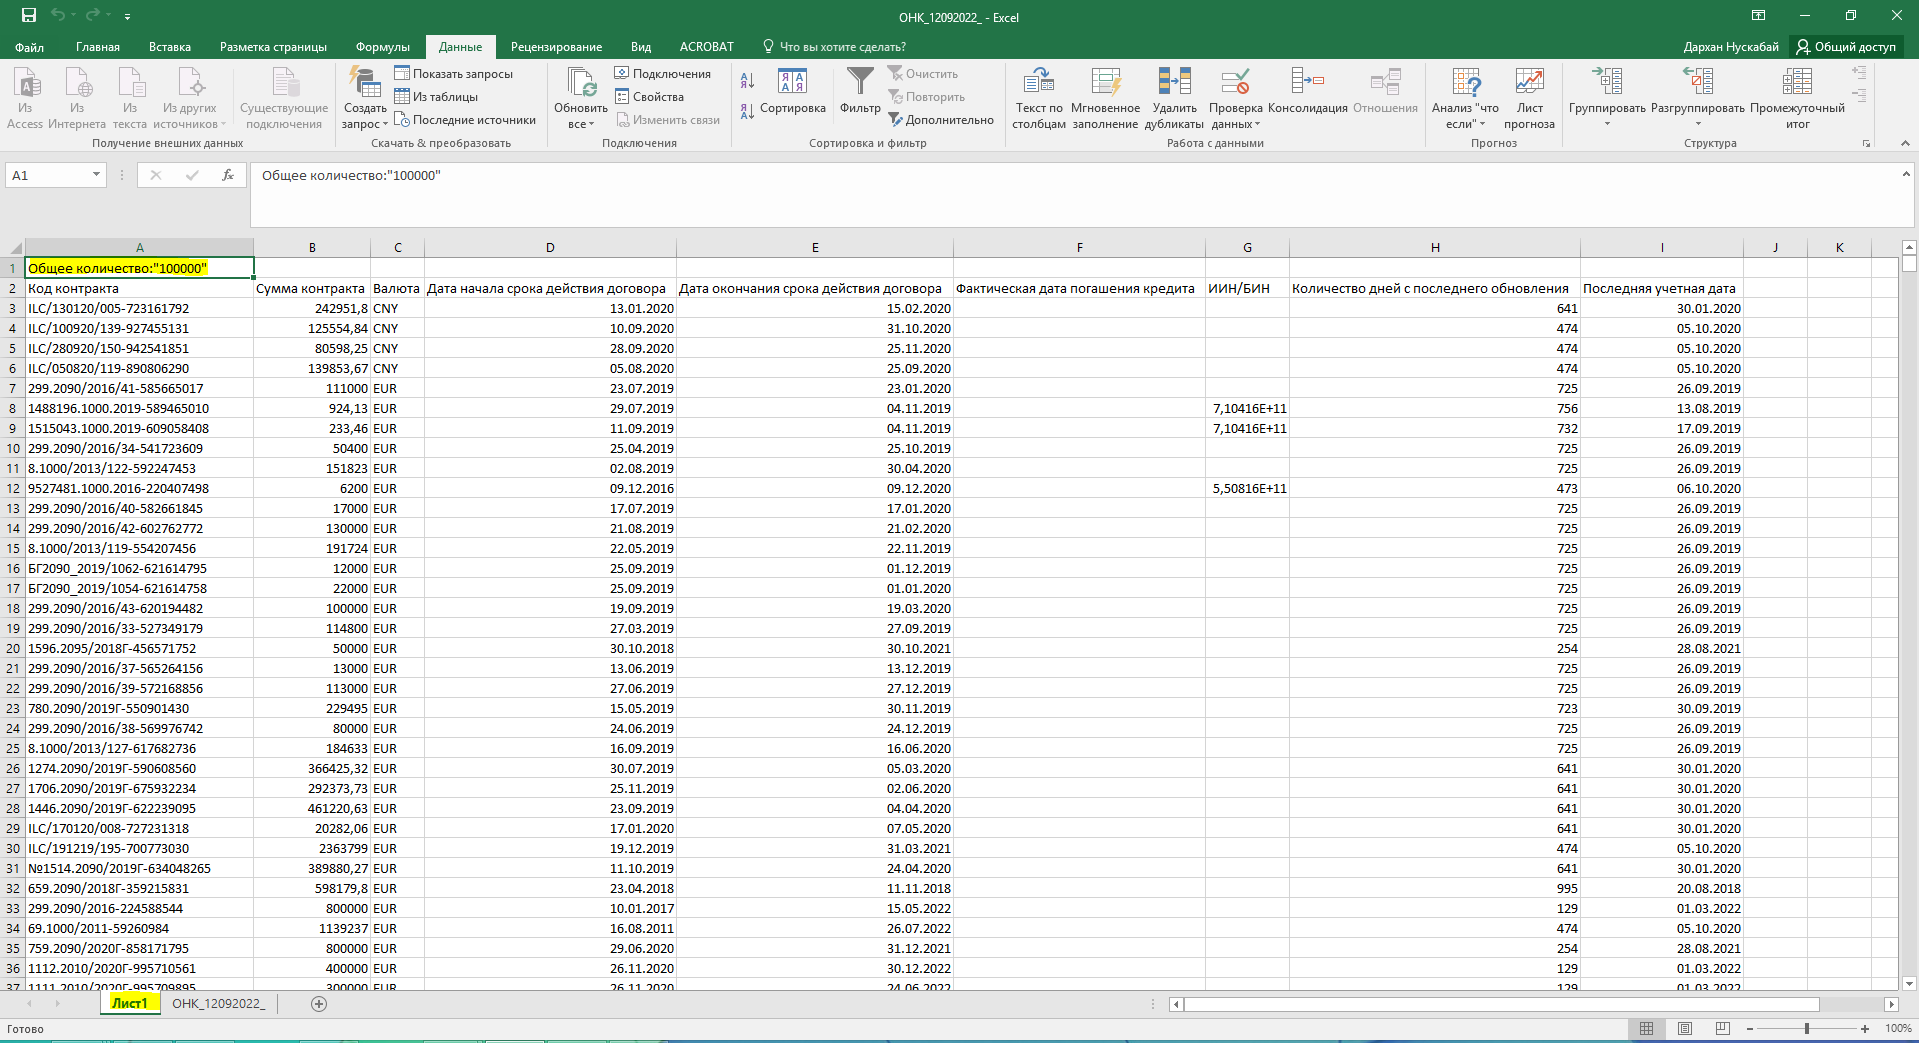Open the Формулы ribbon tab
This screenshot has height=1043, width=1919.
pyautogui.click(x=382, y=47)
